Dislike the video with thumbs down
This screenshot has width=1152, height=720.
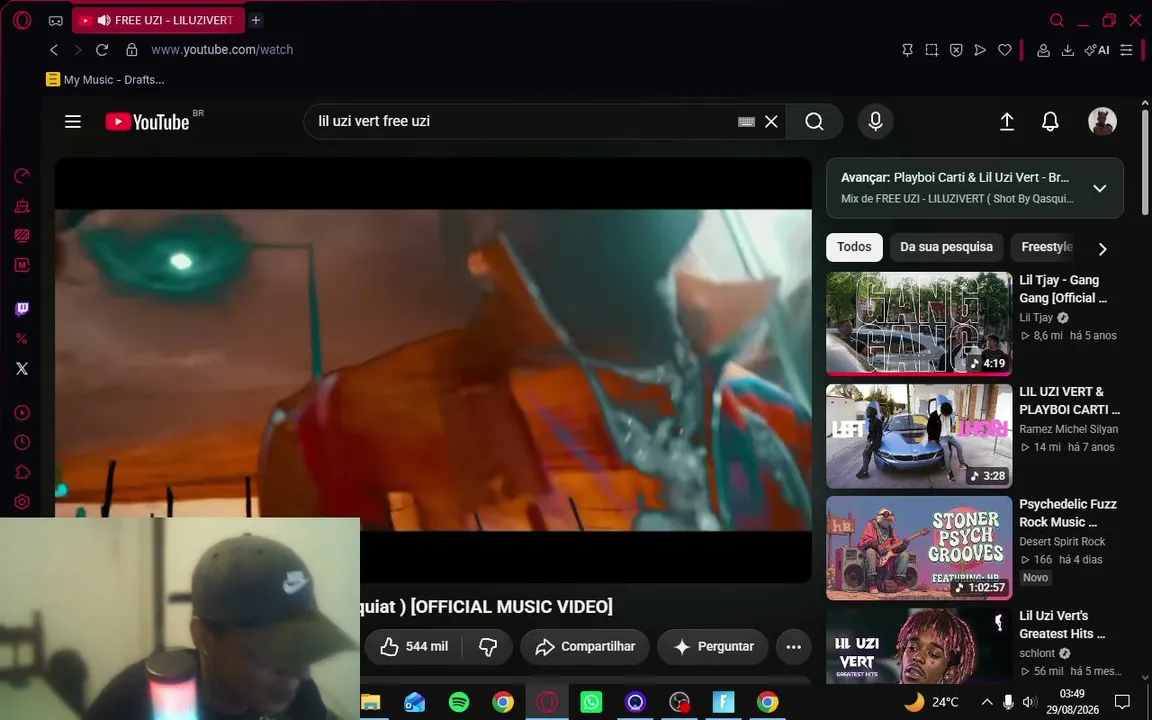[488, 647]
